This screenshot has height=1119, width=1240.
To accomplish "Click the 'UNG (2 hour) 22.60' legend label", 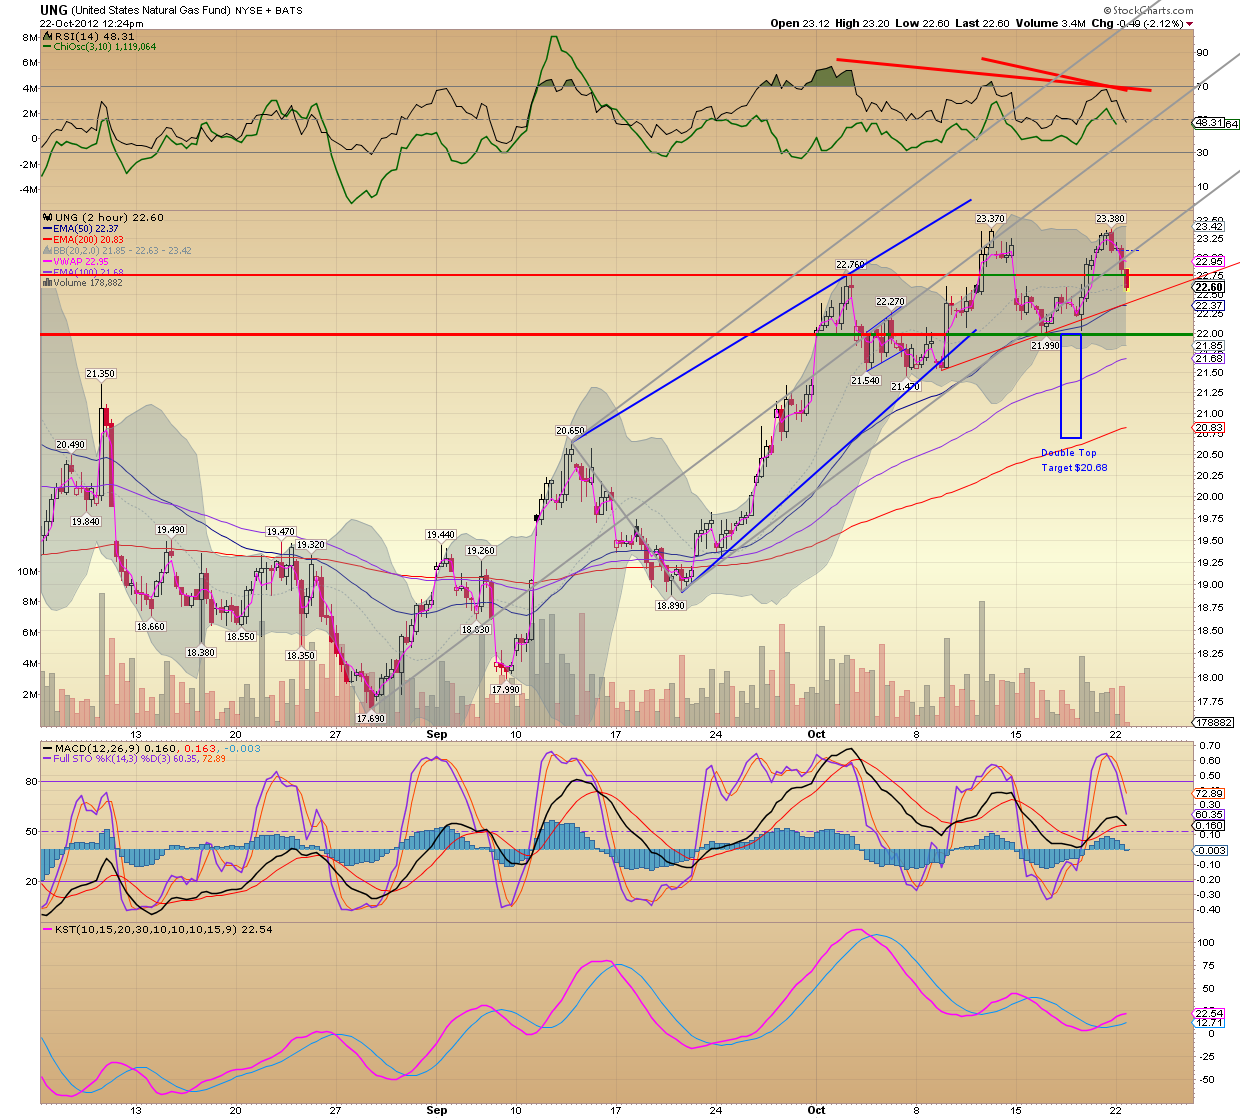I will click(x=109, y=217).
